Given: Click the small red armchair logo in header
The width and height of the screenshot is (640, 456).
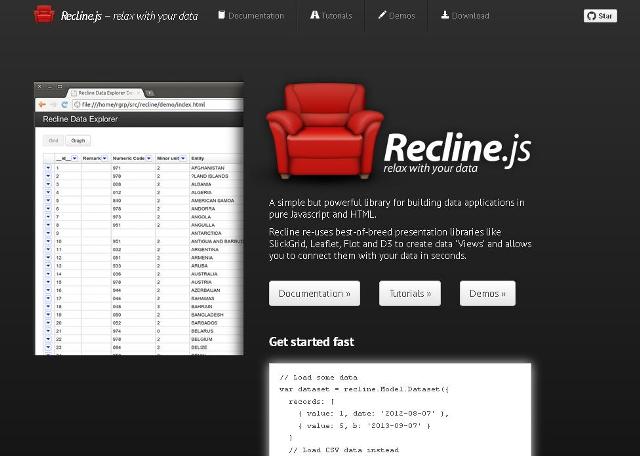Looking at the screenshot, I should click(x=44, y=14).
